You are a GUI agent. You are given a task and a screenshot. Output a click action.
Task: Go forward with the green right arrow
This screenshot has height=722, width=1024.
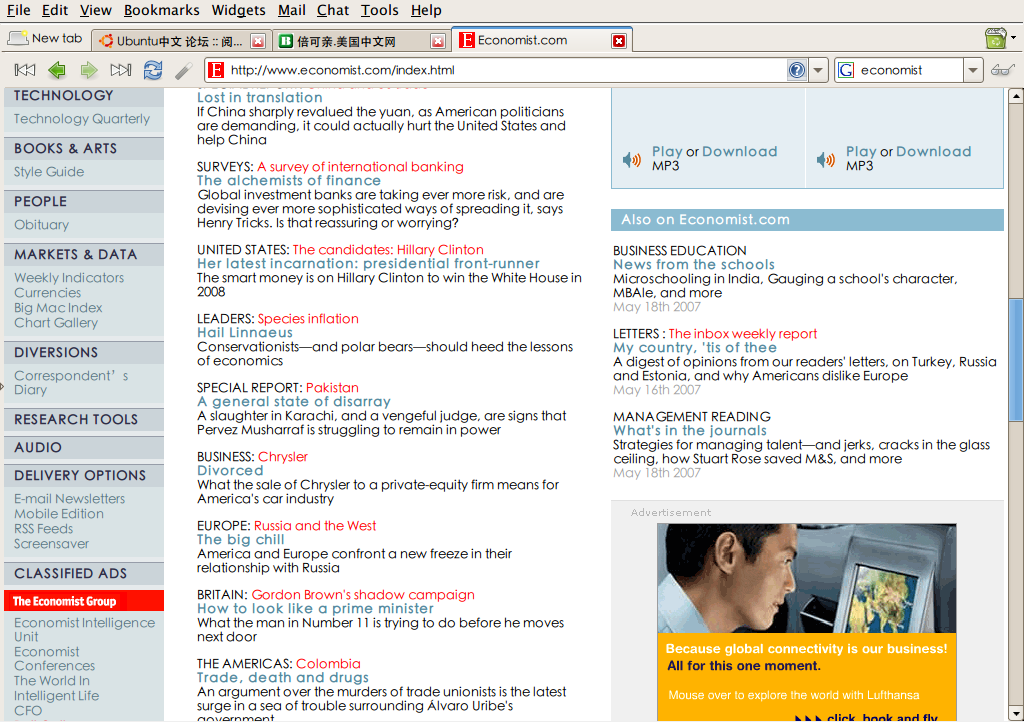tap(89, 70)
